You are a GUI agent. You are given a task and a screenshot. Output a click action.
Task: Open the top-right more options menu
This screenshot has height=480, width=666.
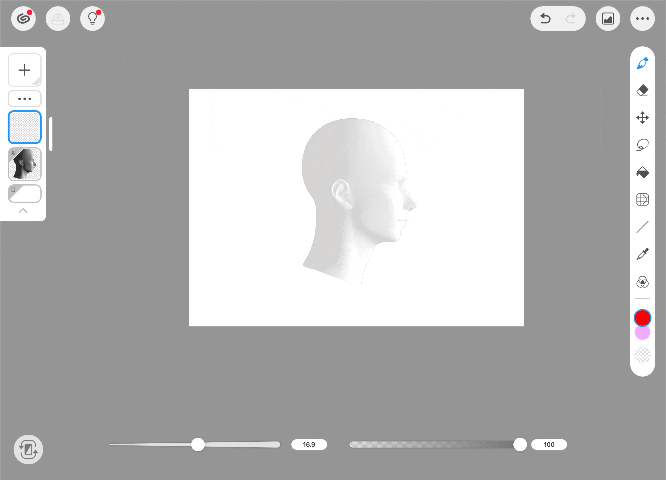[642, 19]
